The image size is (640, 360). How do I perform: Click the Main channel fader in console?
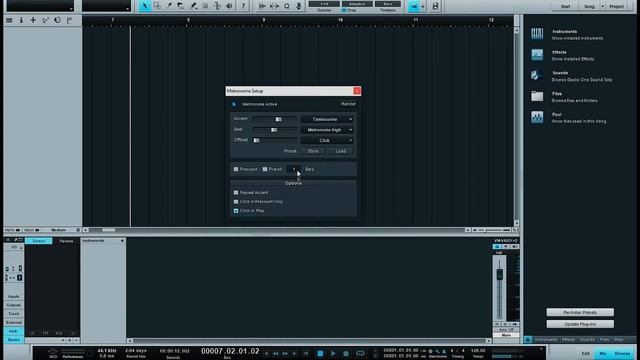(500, 274)
